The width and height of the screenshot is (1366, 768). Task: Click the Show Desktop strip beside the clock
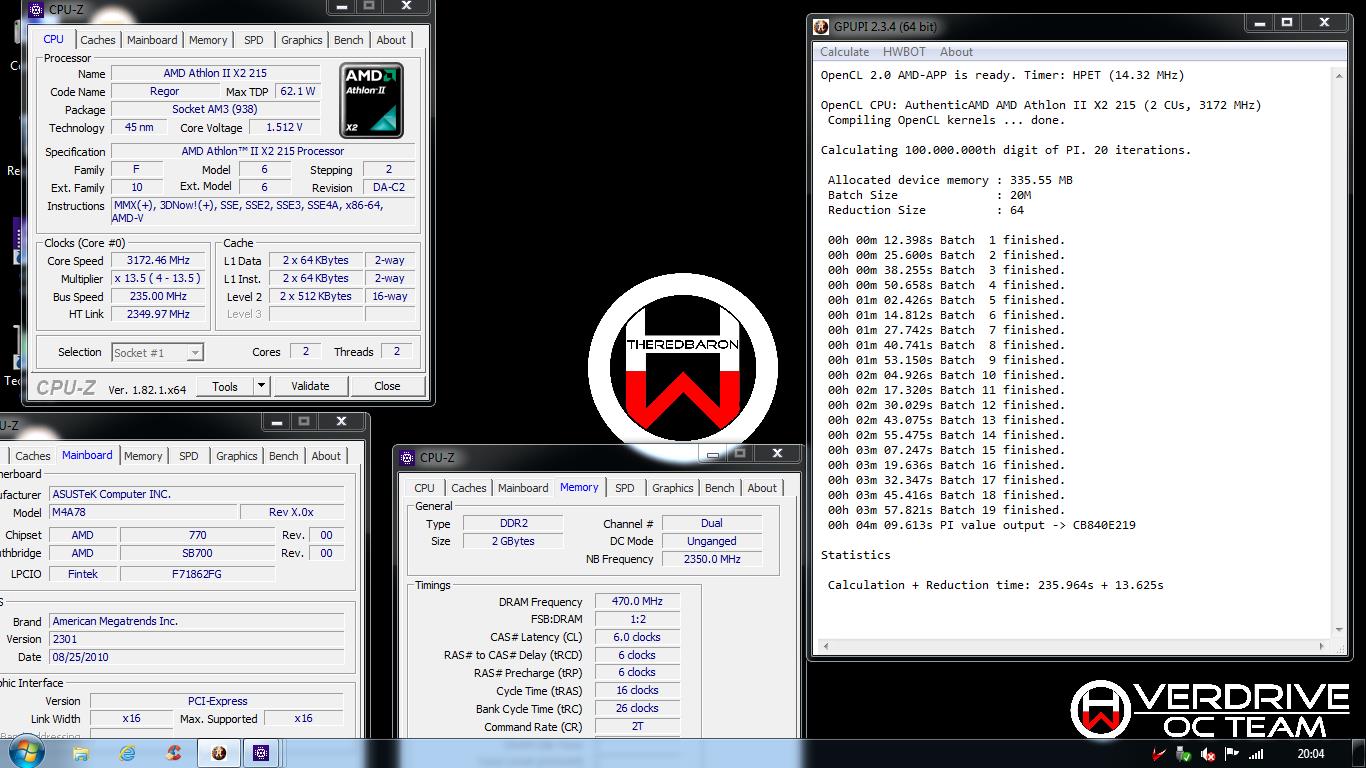pyautogui.click(x=1359, y=754)
